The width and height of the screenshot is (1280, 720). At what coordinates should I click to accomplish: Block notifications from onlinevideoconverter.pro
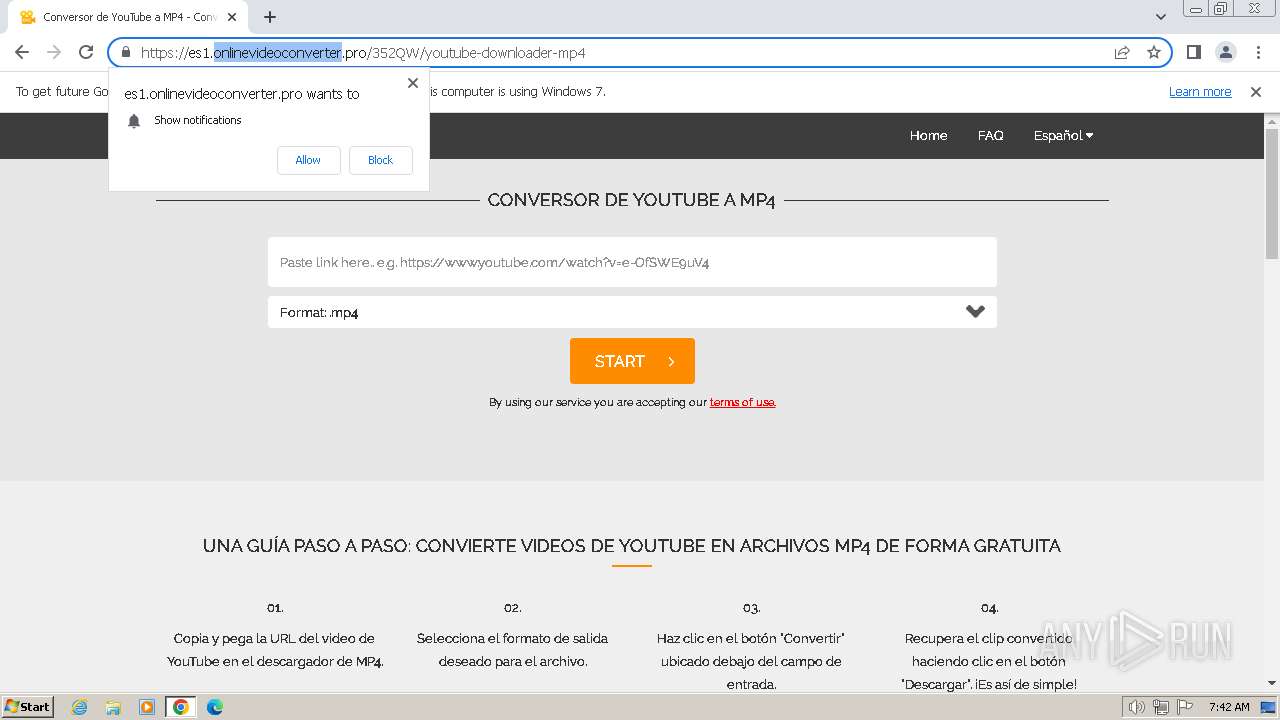(380, 160)
